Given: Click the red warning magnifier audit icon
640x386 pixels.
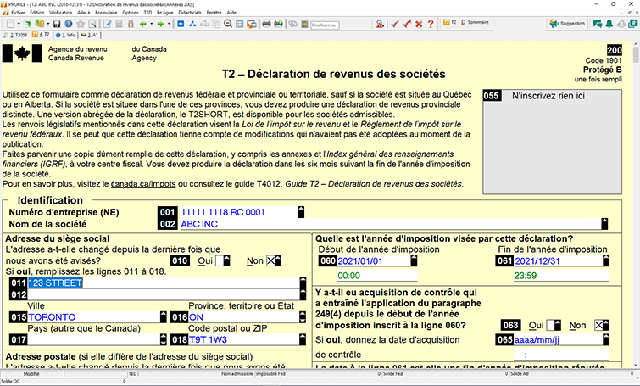Looking at the screenshot, I should pos(380,24).
